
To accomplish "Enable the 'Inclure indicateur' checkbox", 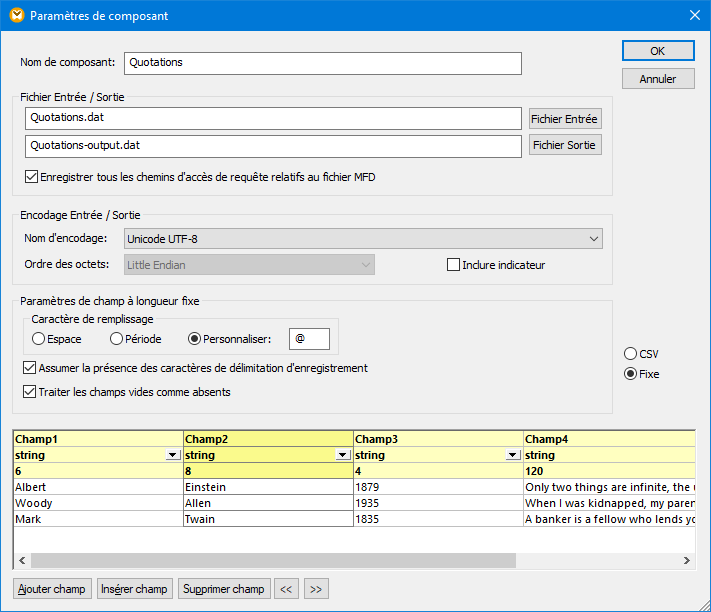I will (x=453, y=265).
